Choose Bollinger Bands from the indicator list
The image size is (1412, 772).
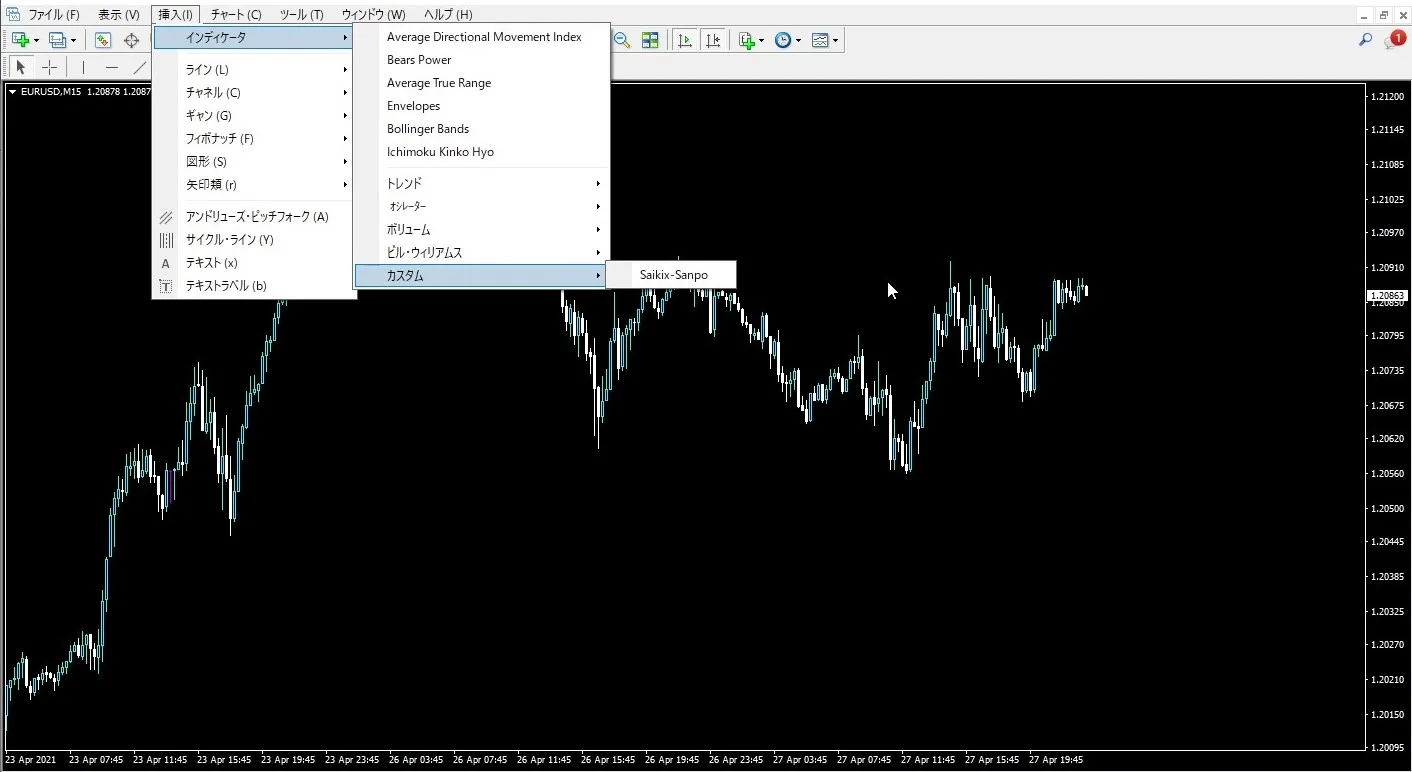pos(428,129)
